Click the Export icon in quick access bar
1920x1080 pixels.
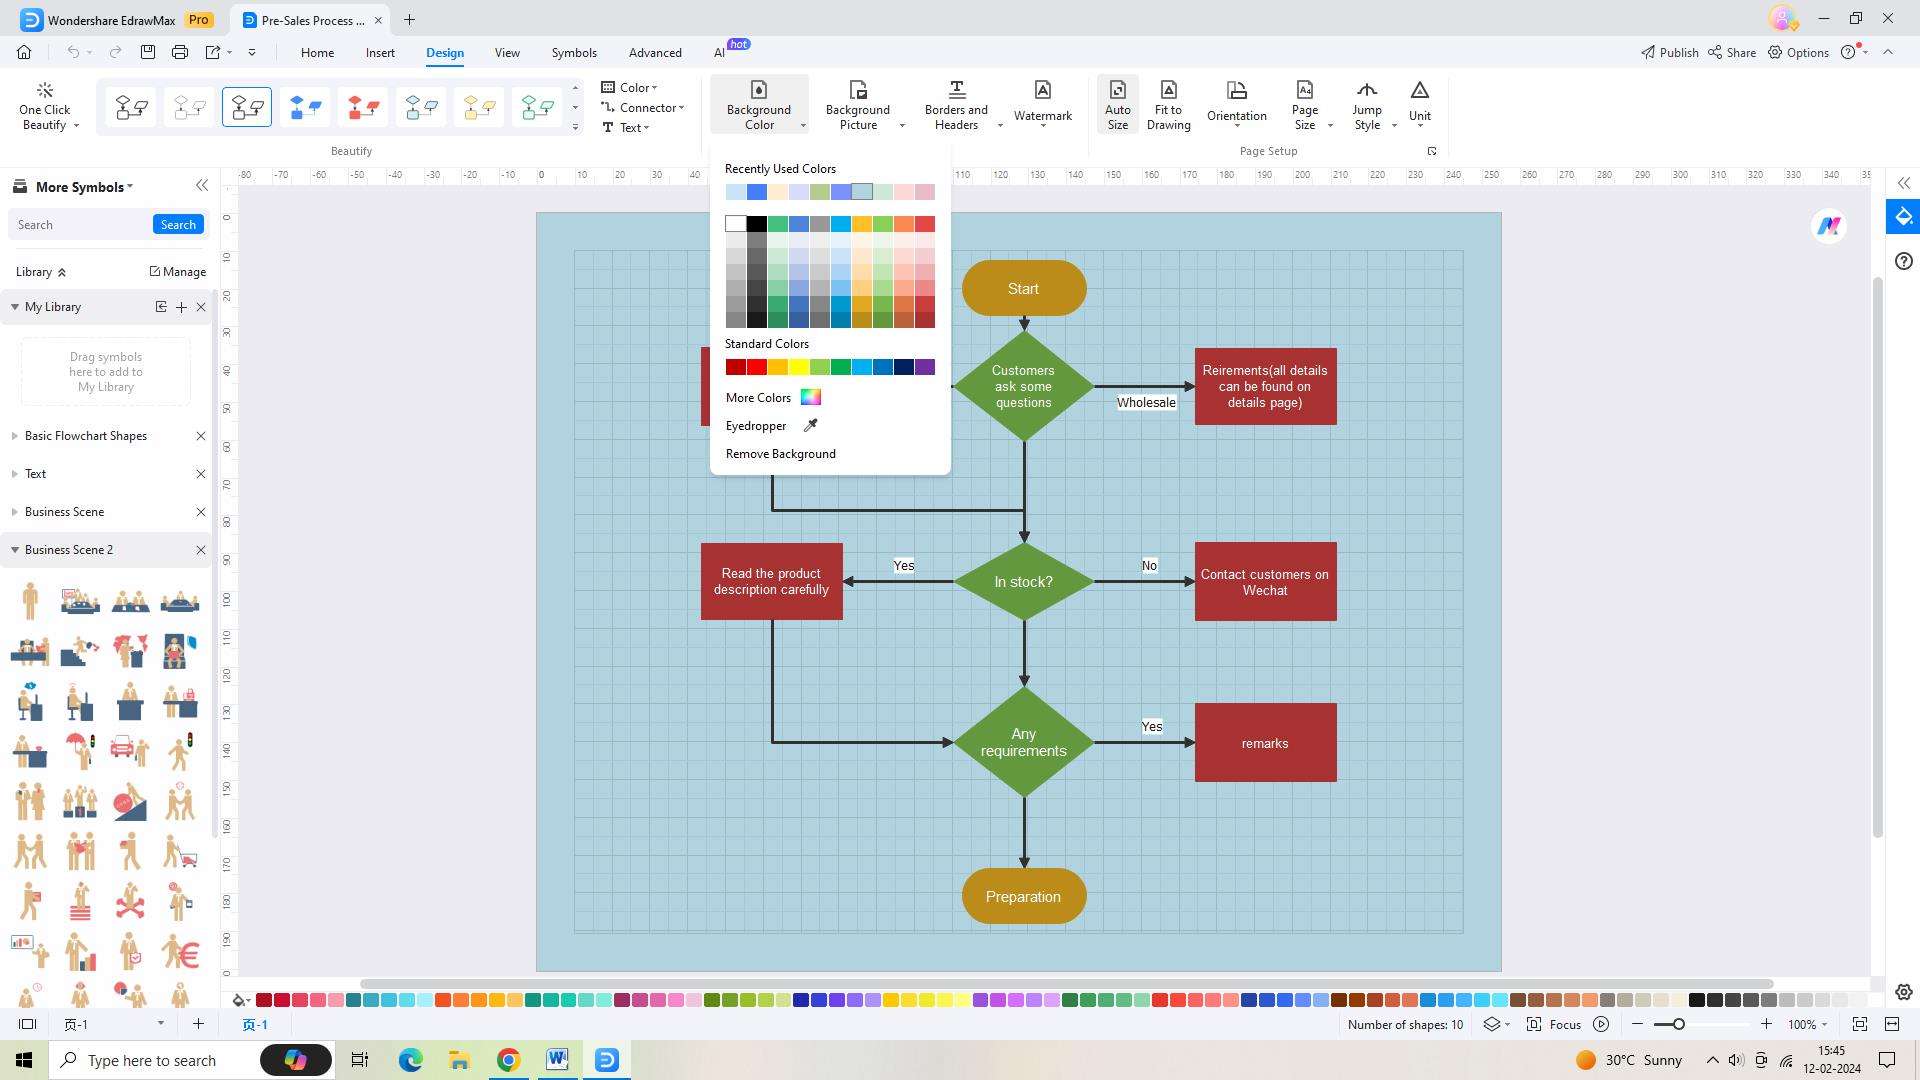click(x=213, y=52)
